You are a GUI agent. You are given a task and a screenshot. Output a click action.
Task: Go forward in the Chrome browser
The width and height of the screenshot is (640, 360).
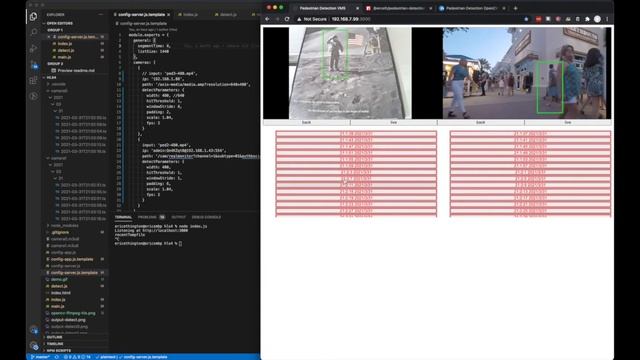click(277, 19)
